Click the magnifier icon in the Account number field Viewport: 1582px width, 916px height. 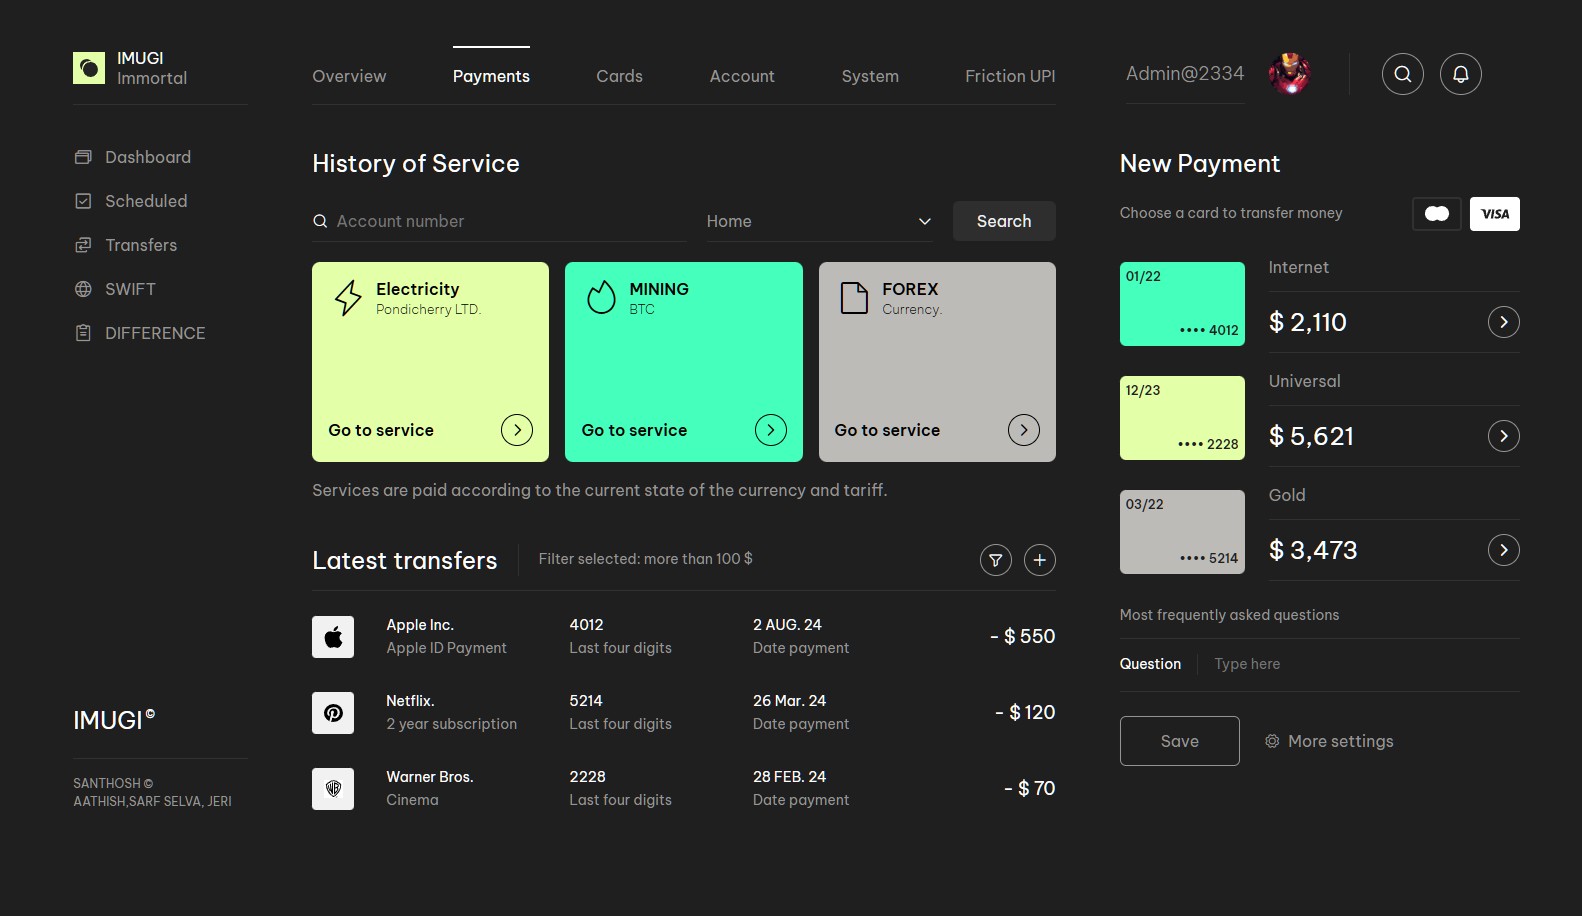coord(320,221)
